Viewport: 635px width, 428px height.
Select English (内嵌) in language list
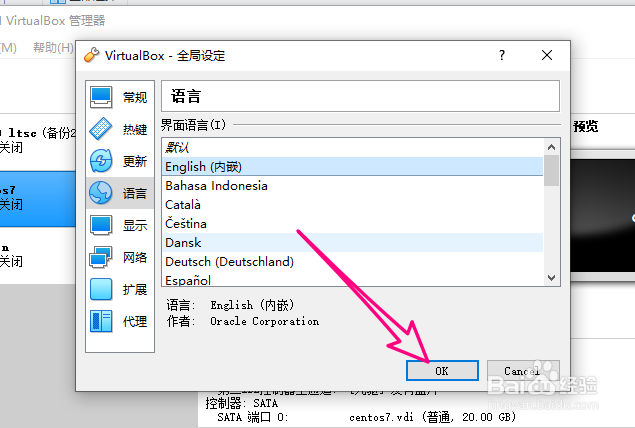pos(352,166)
